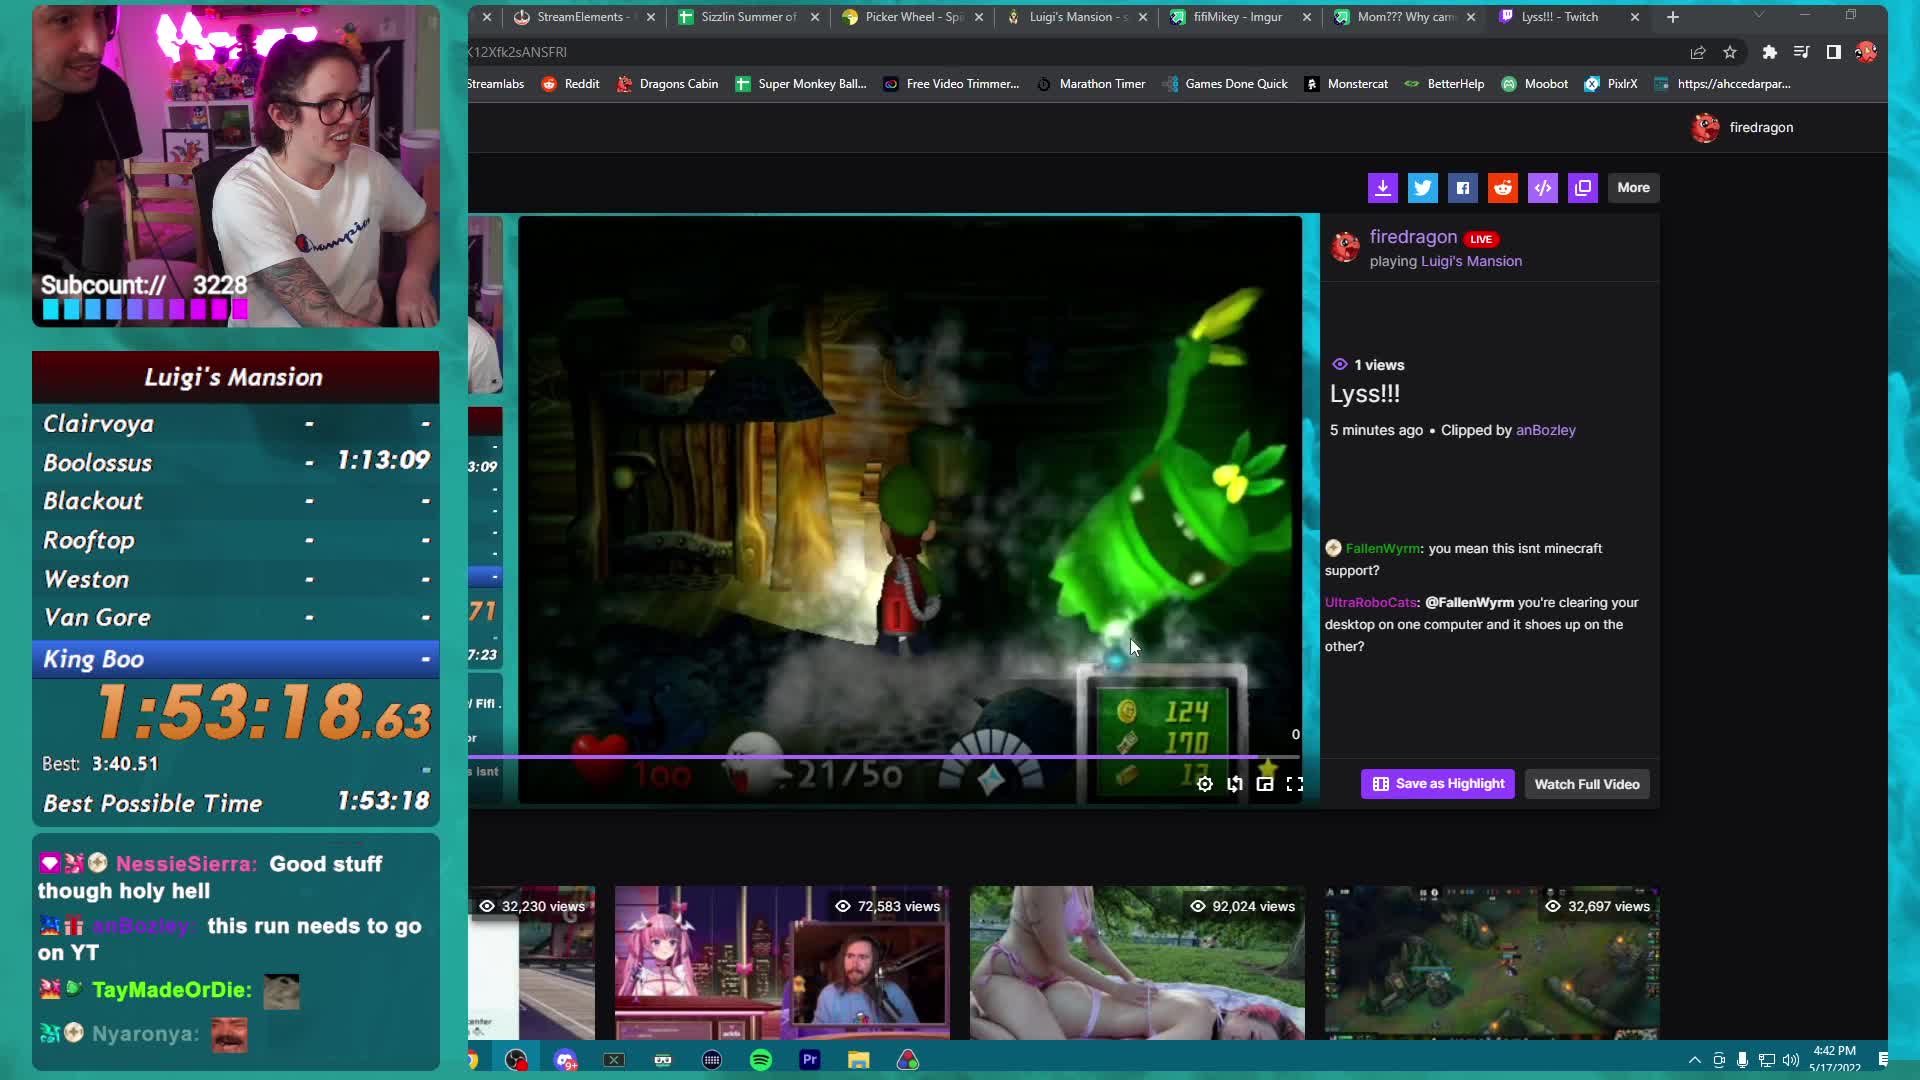Screen dimensions: 1920x1080
Task: Click Save as Highlight button
Action: [1438, 784]
